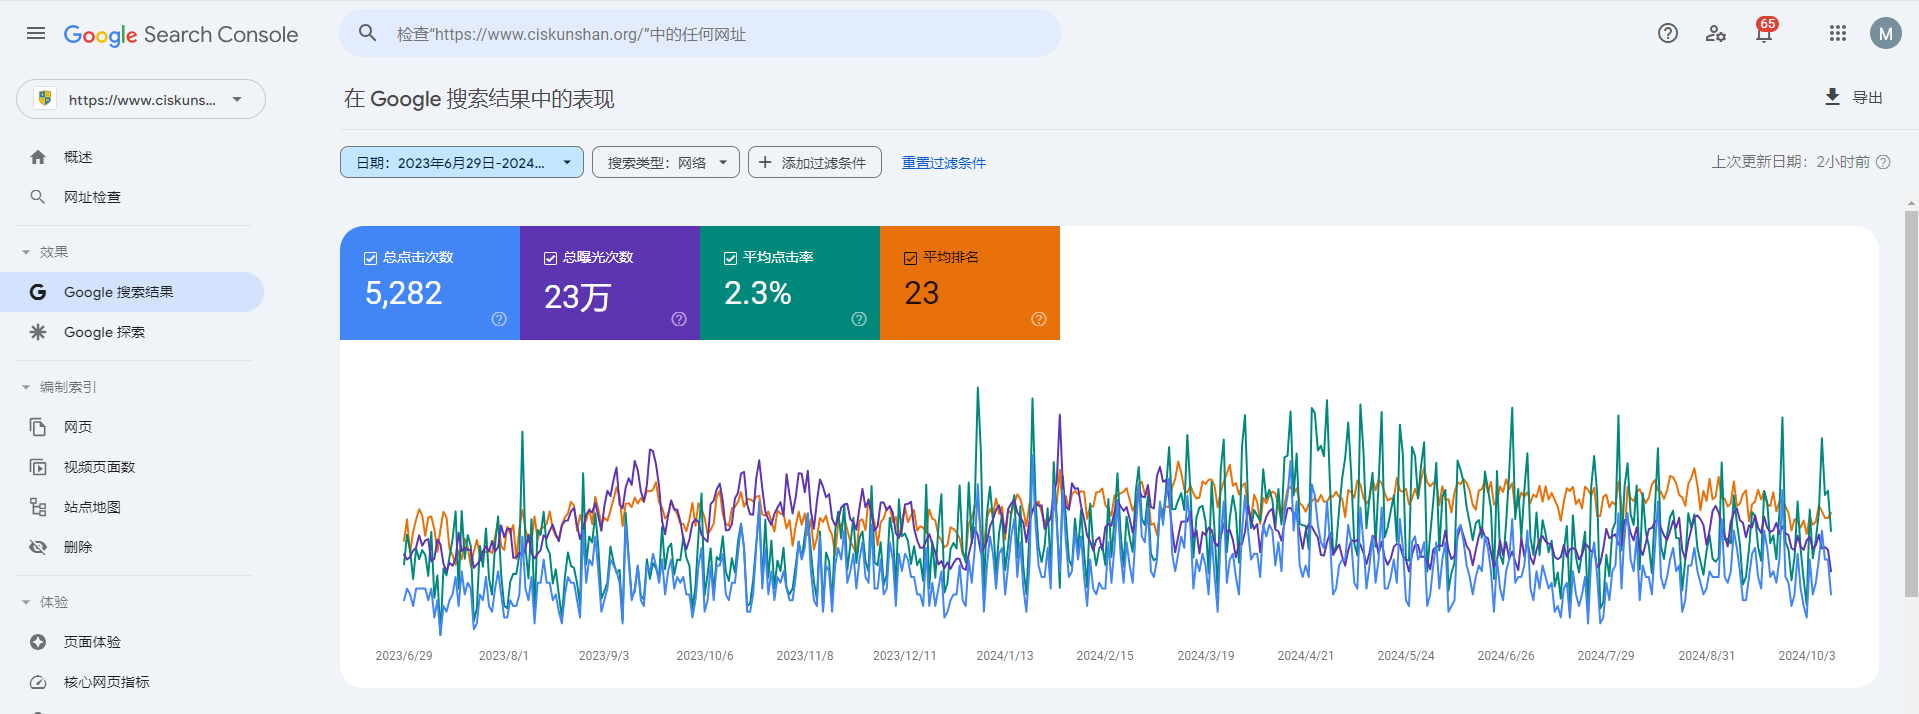Click the Google Search Console logo
The image size is (1919, 714).
pos(181,34)
